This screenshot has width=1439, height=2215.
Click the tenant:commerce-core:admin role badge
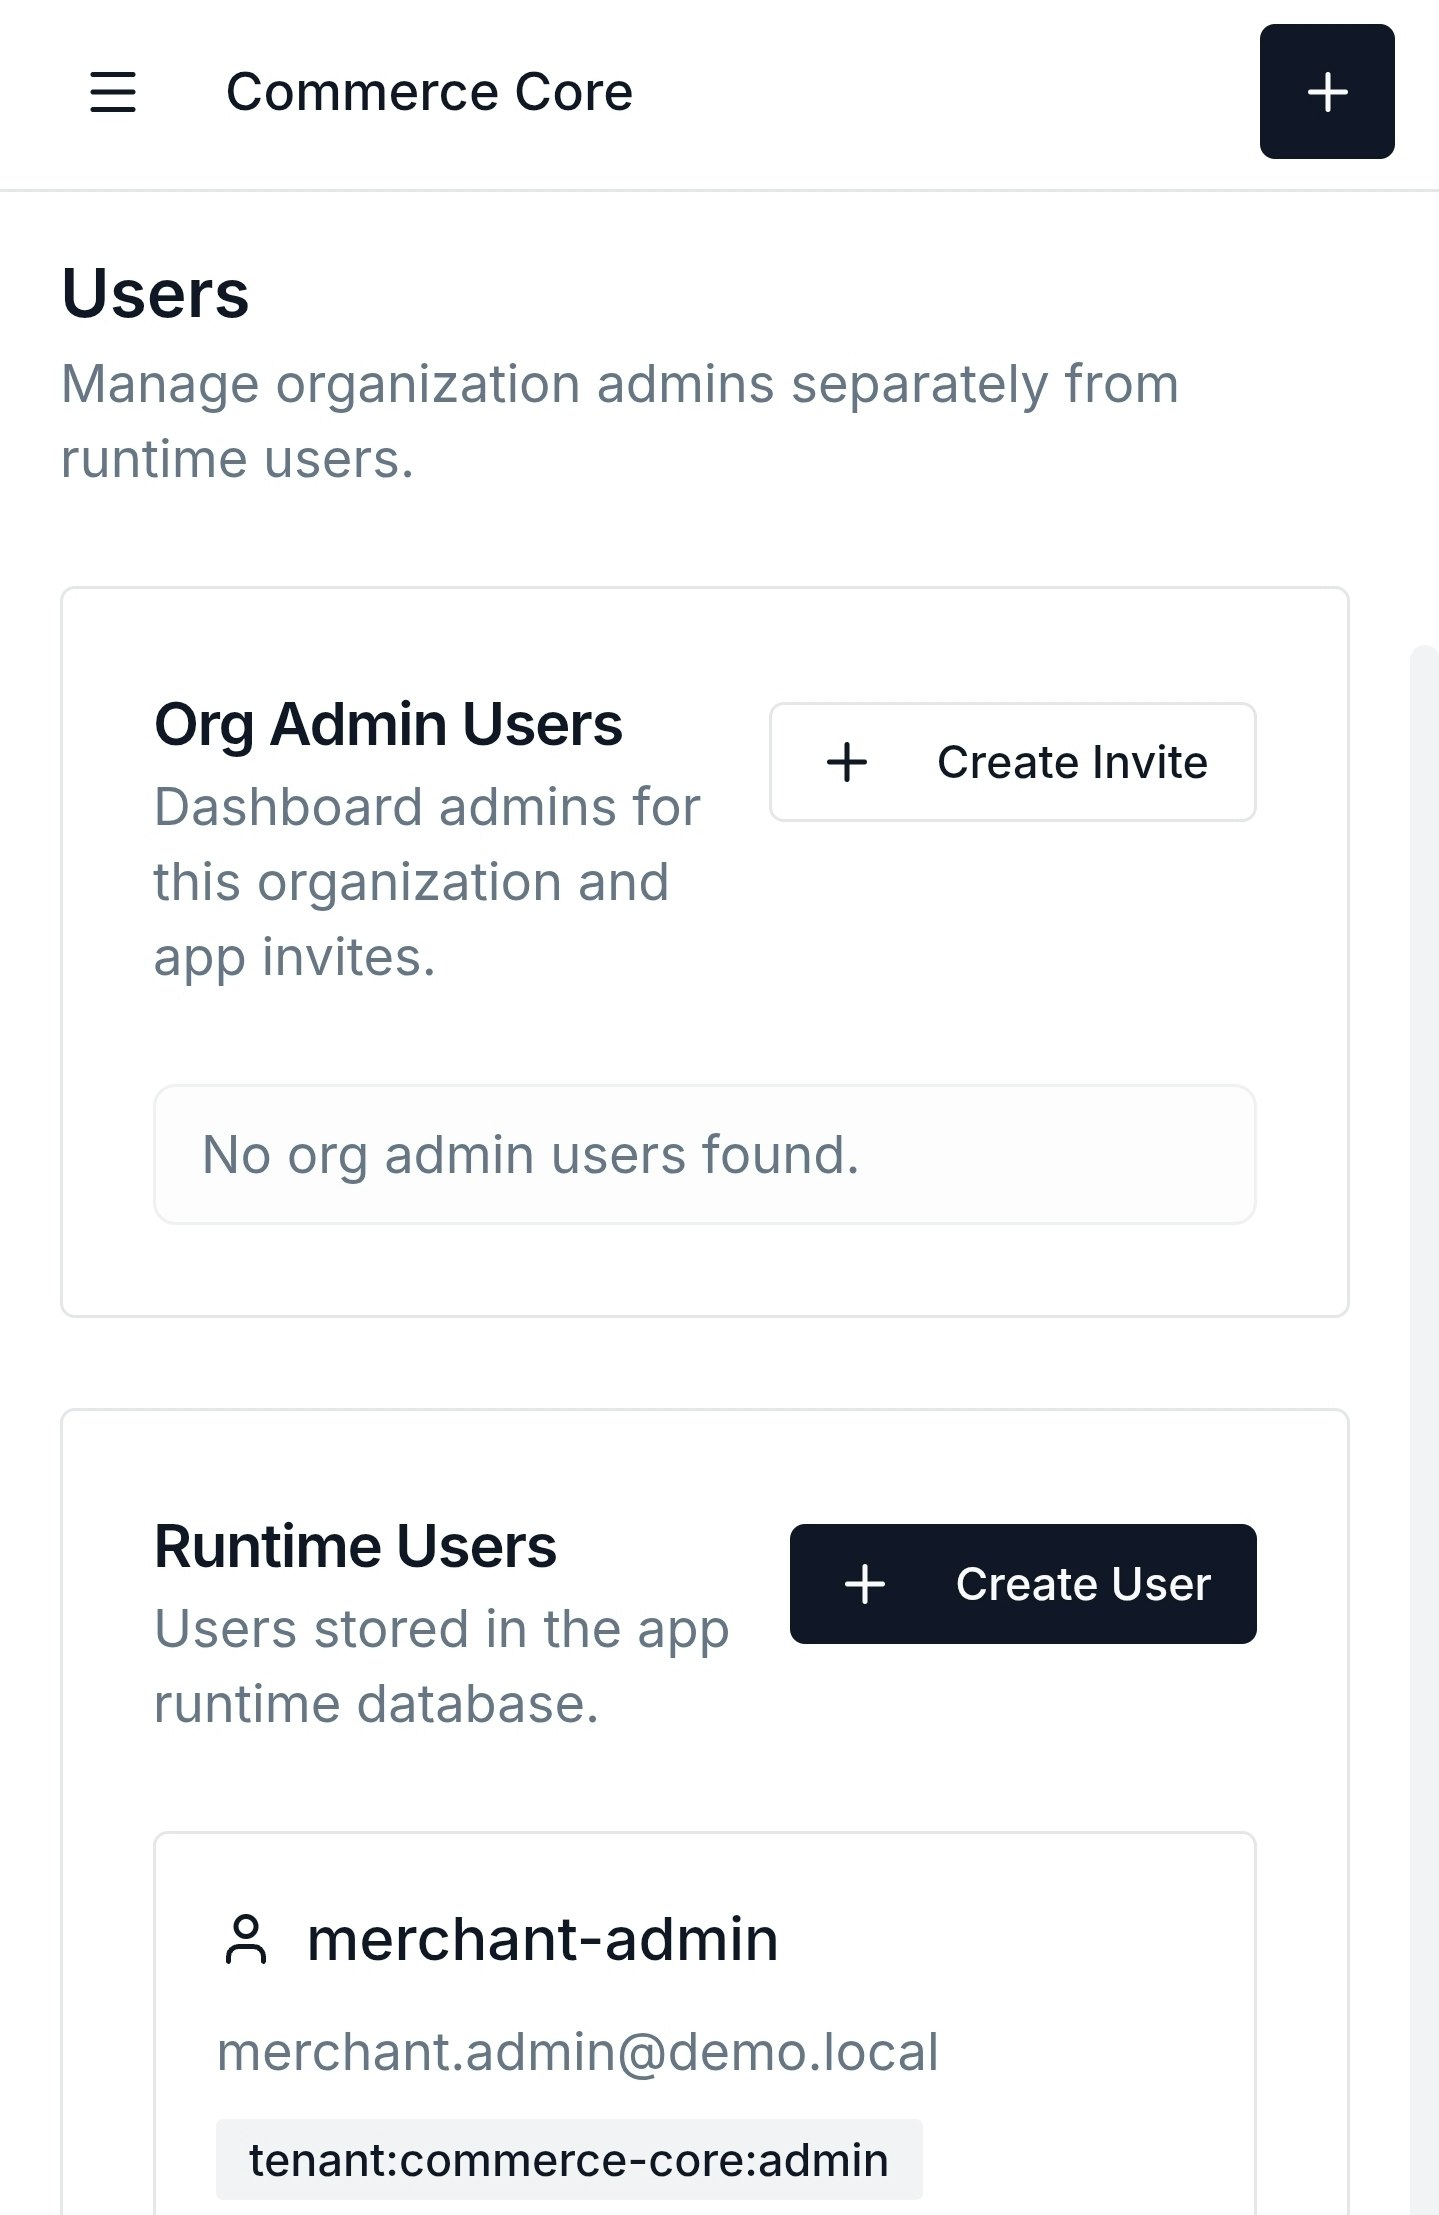568,2160
